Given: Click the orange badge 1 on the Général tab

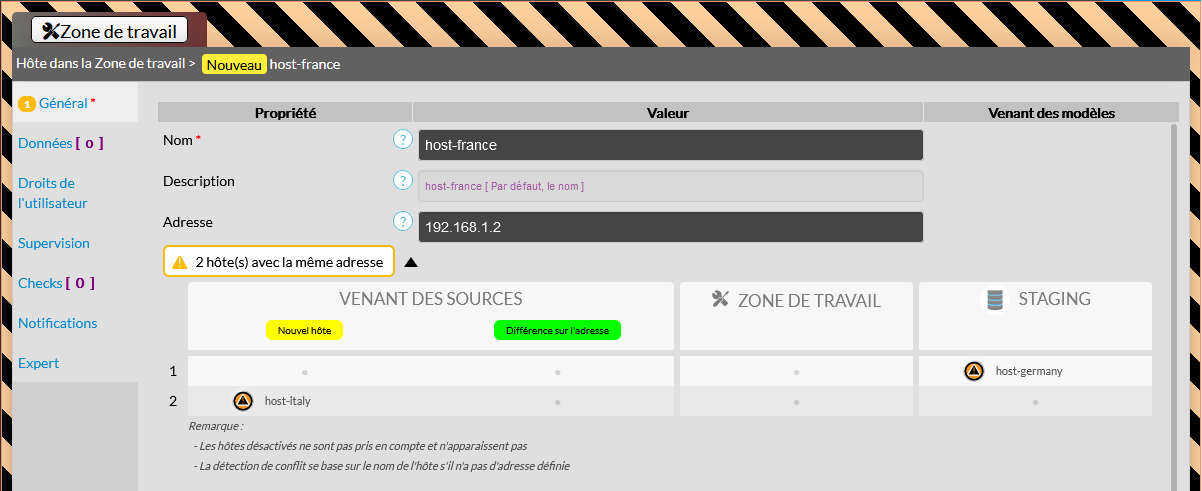Looking at the screenshot, I should [27, 103].
